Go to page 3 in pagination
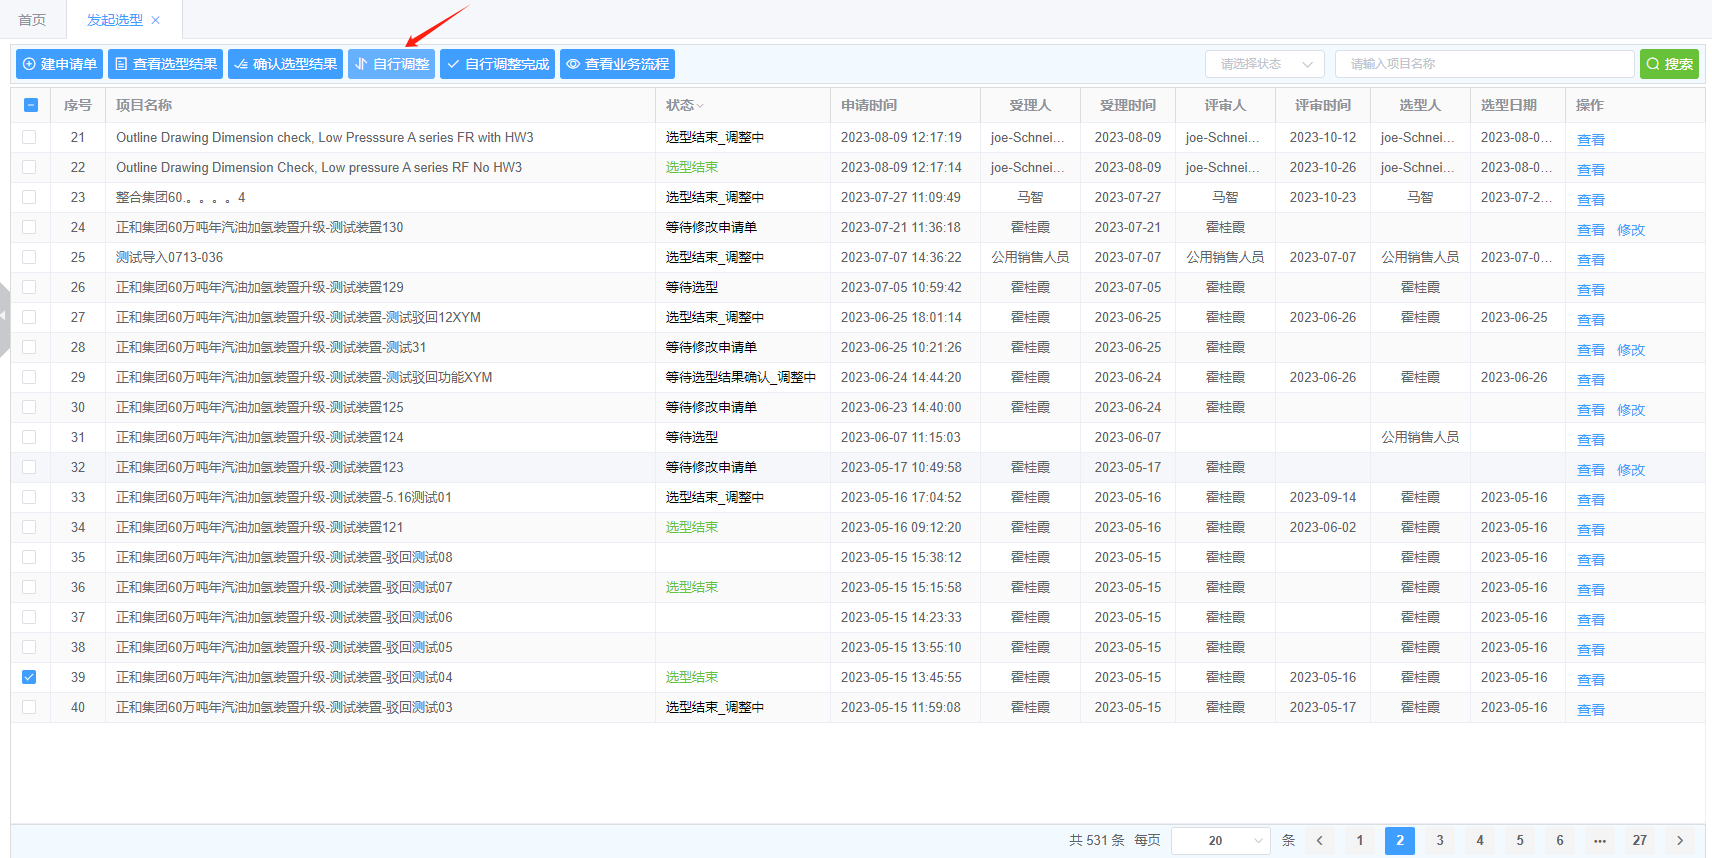 click(x=1440, y=840)
